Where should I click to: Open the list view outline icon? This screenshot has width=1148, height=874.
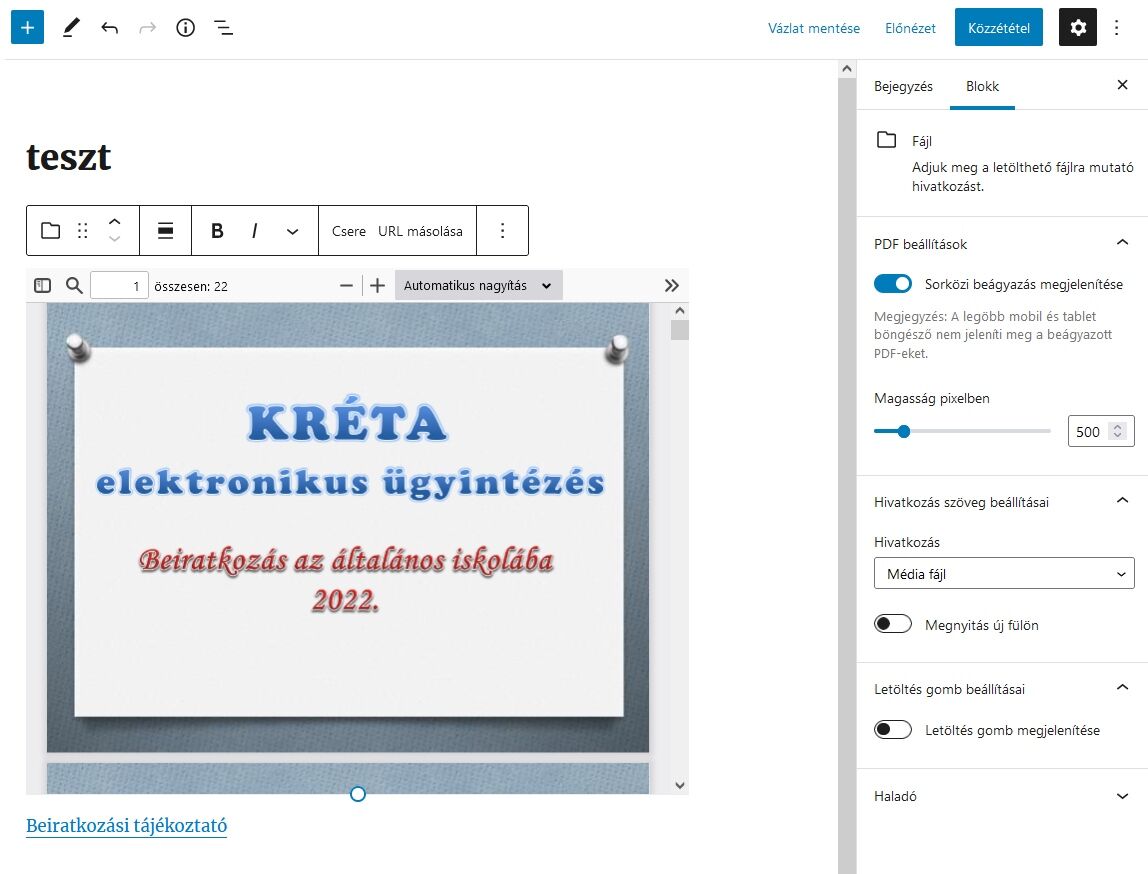[223, 28]
